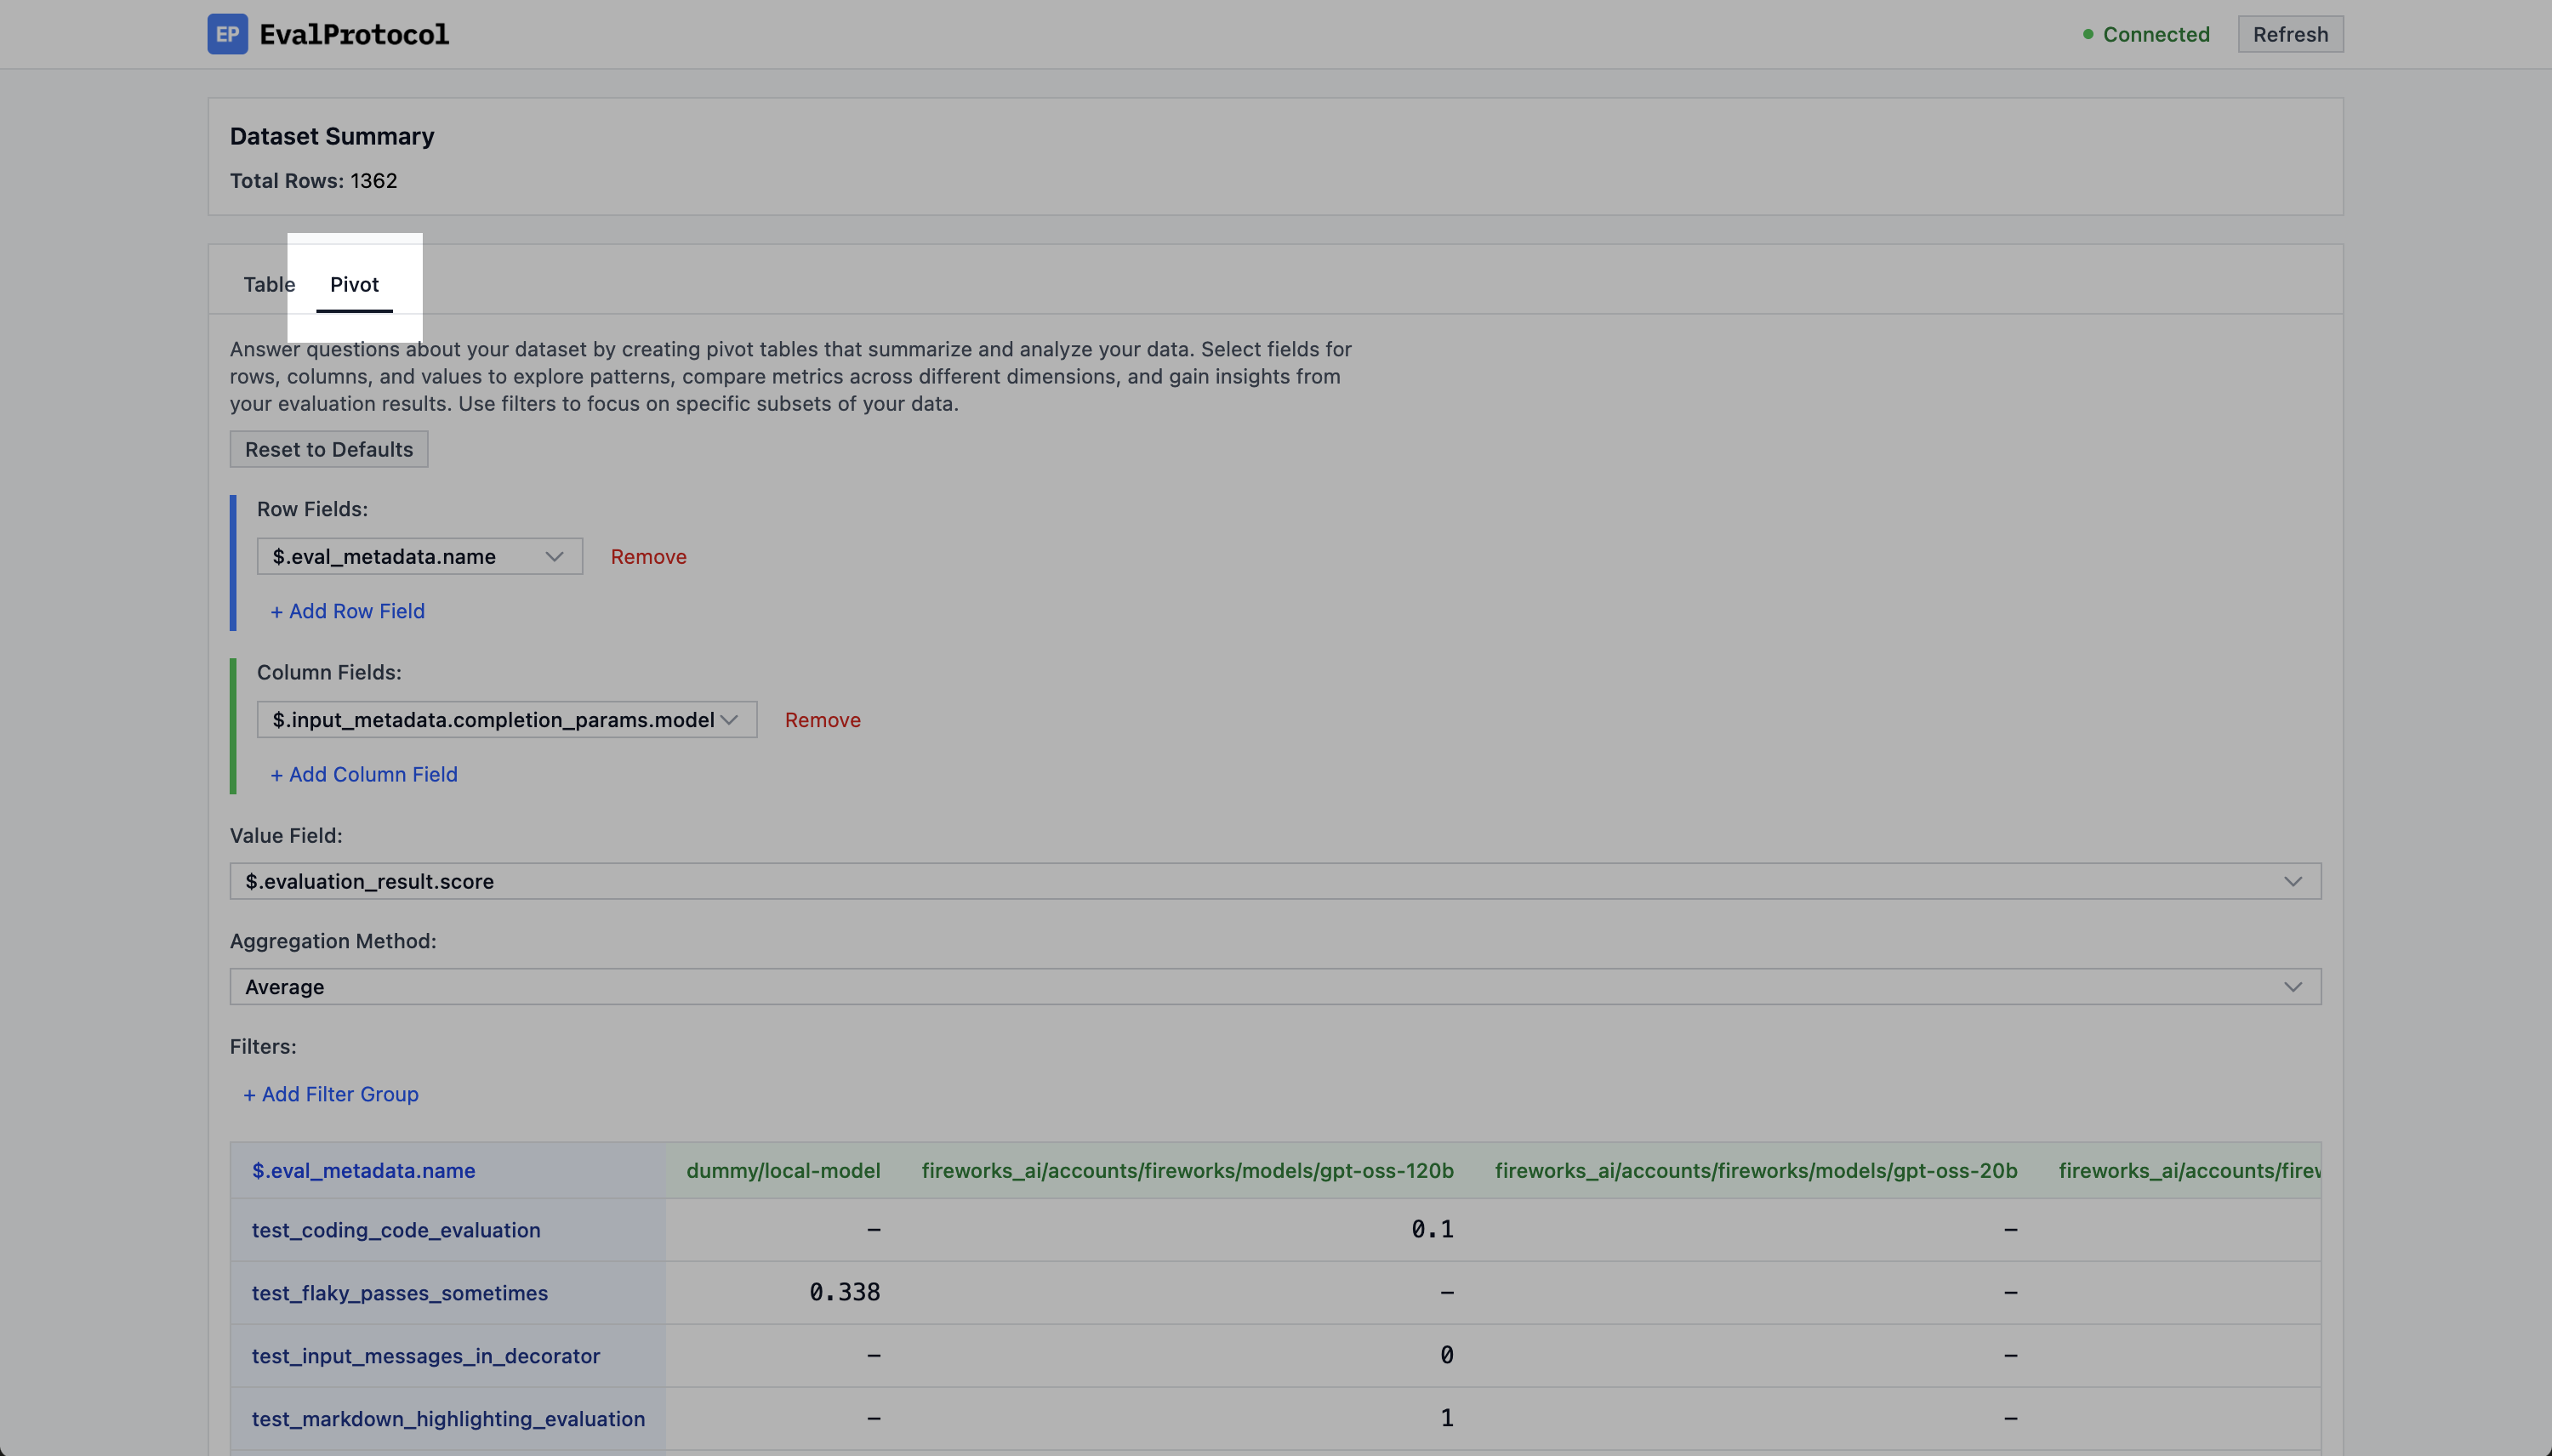2552x1456 pixels.
Task: Open the completion_params.model column field dropdown
Action: [506, 720]
